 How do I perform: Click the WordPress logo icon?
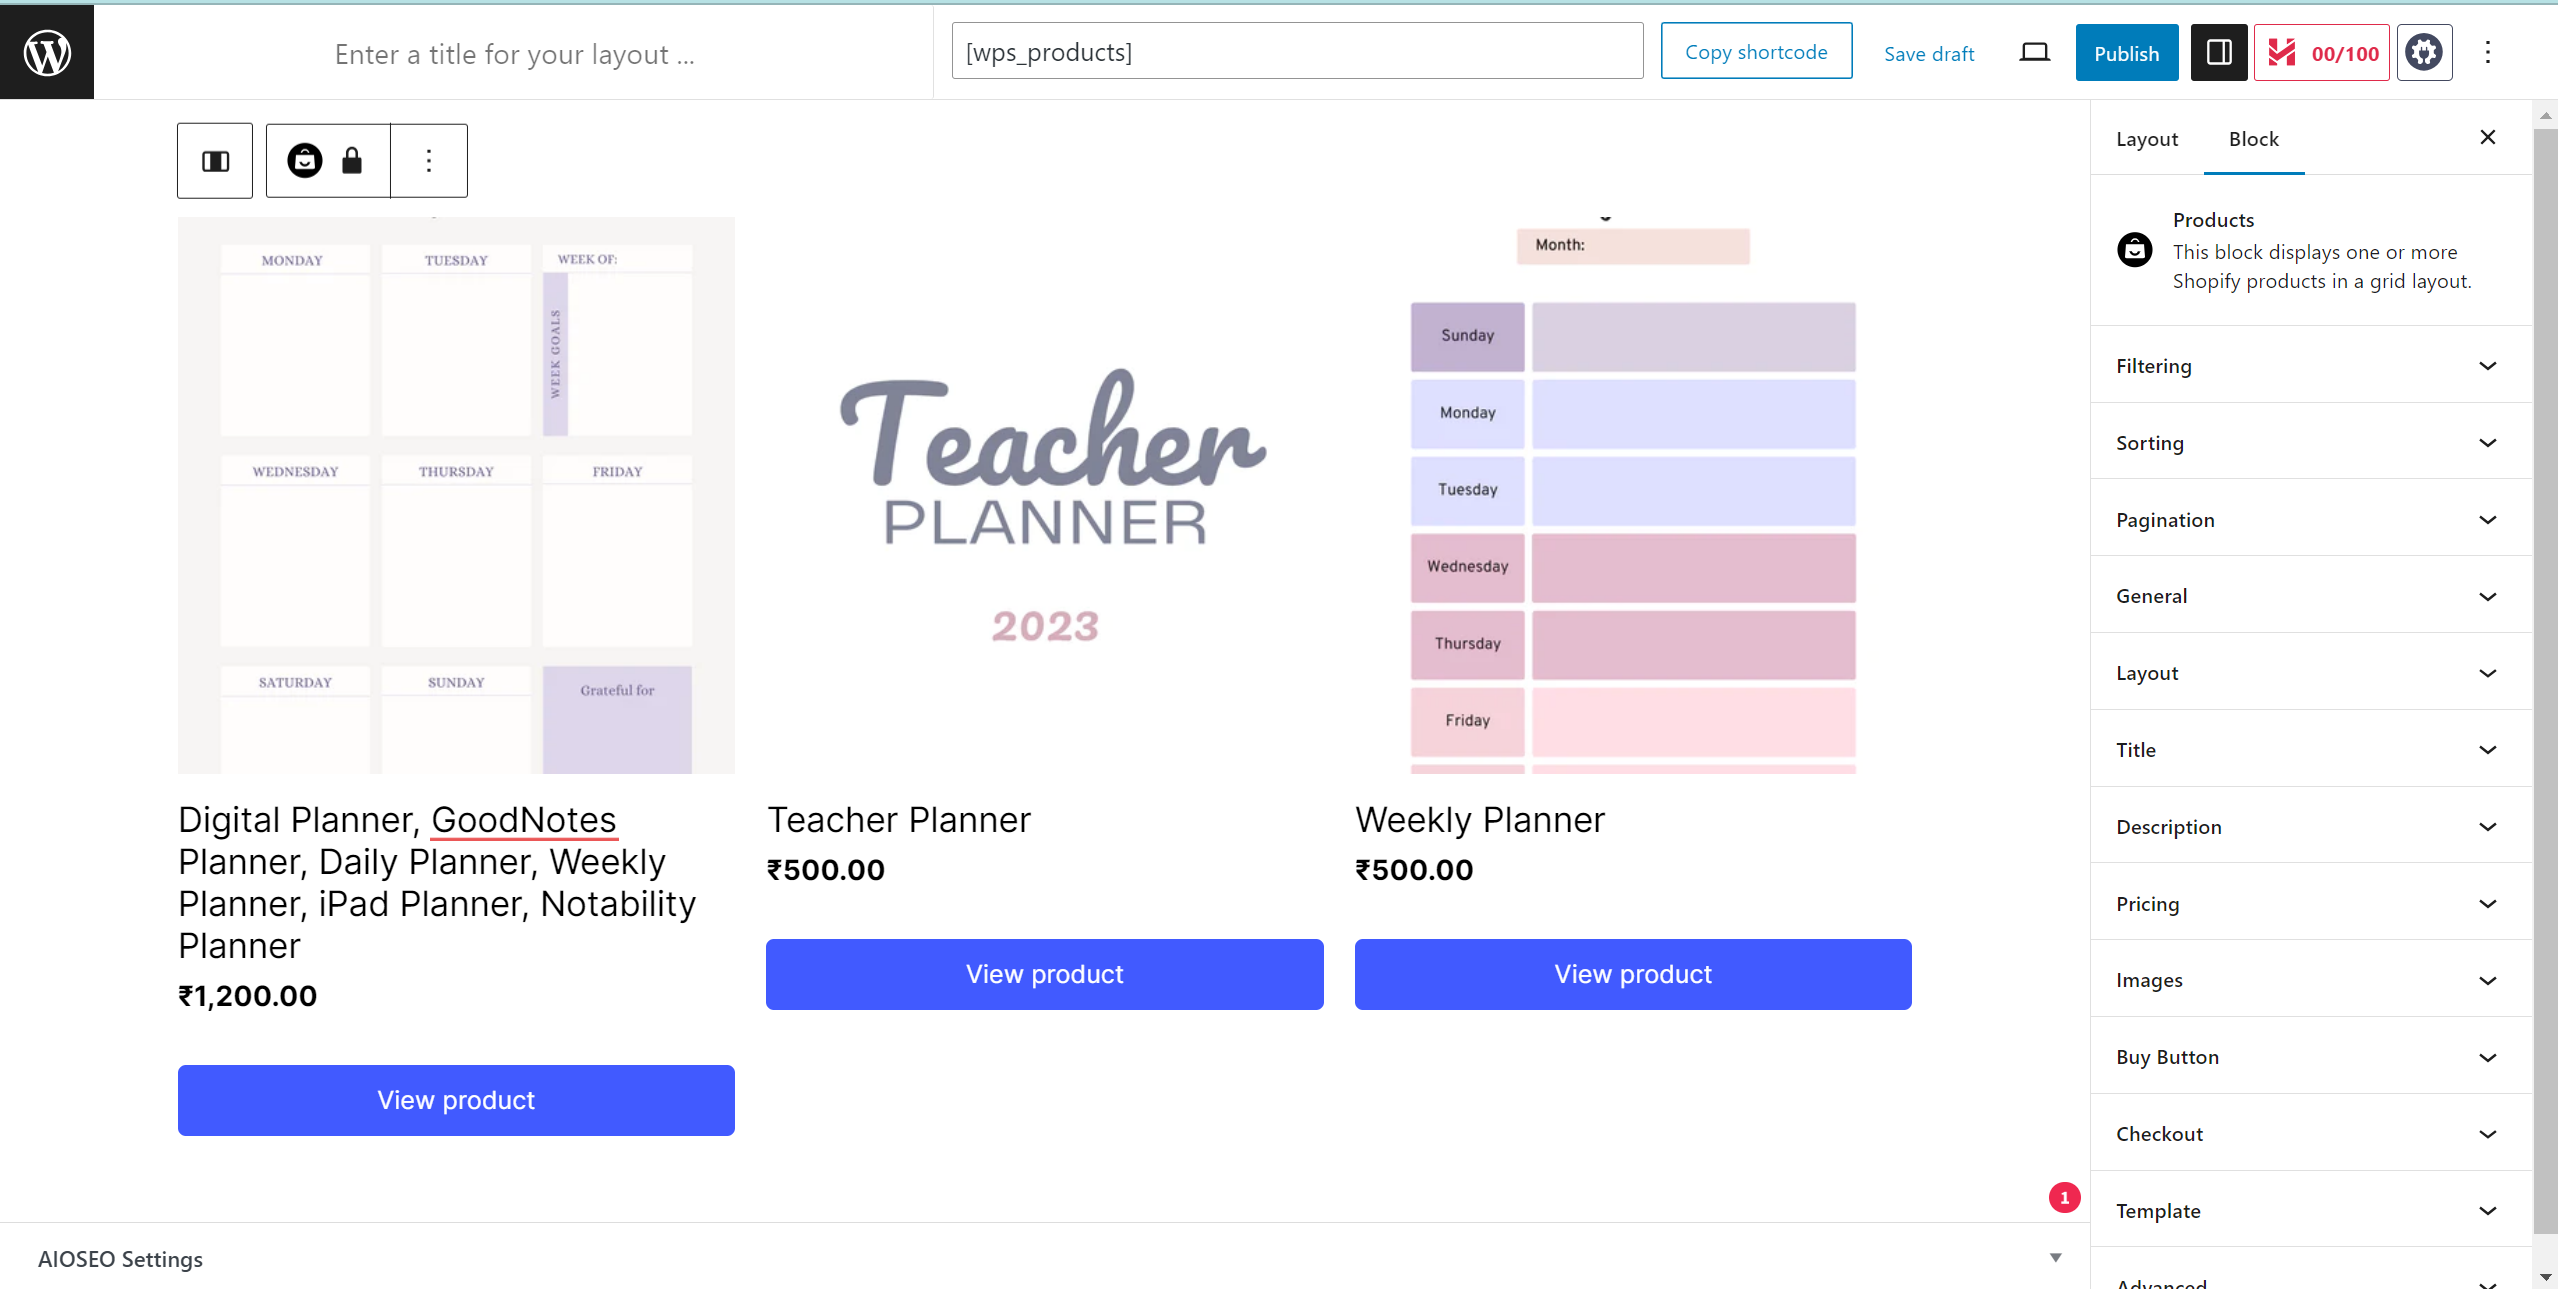tap(46, 51)
